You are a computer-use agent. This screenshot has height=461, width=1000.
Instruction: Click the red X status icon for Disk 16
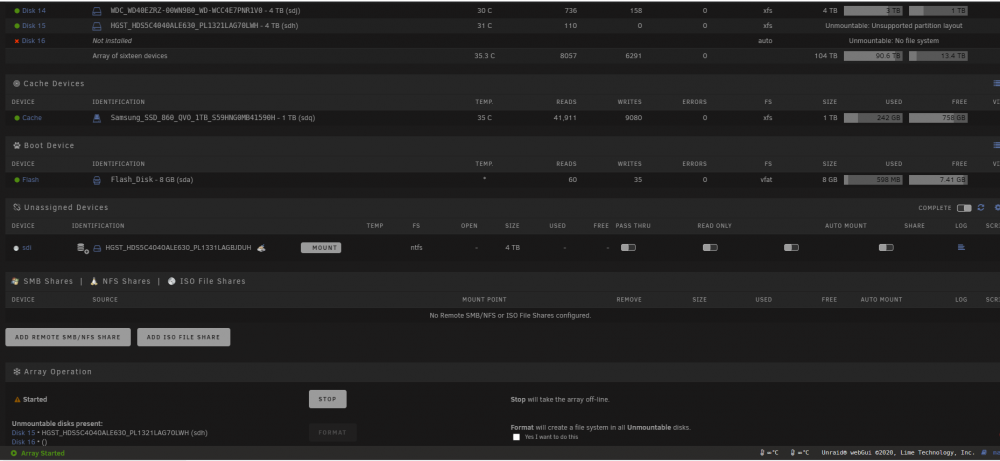(x=17, y=41)
